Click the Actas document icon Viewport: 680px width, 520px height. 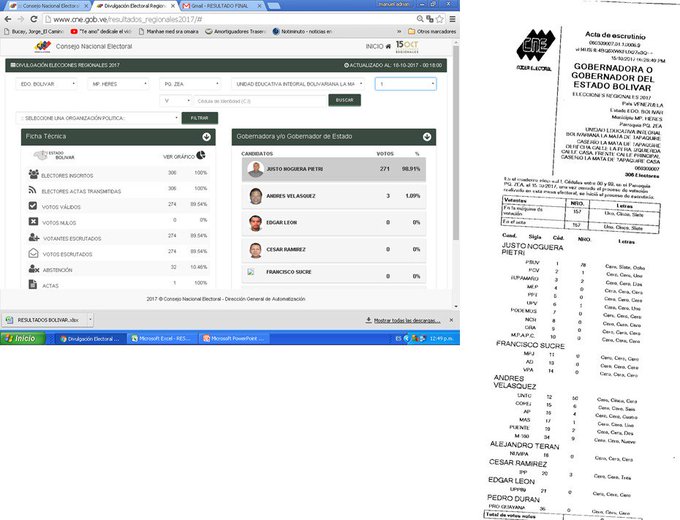[x=33, y=285]
